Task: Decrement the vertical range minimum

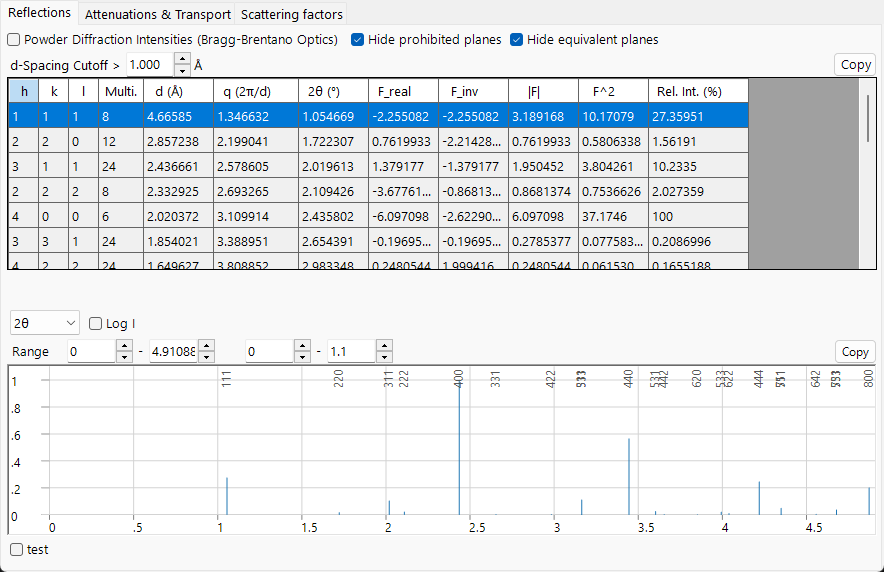Action: click(303, 357)
